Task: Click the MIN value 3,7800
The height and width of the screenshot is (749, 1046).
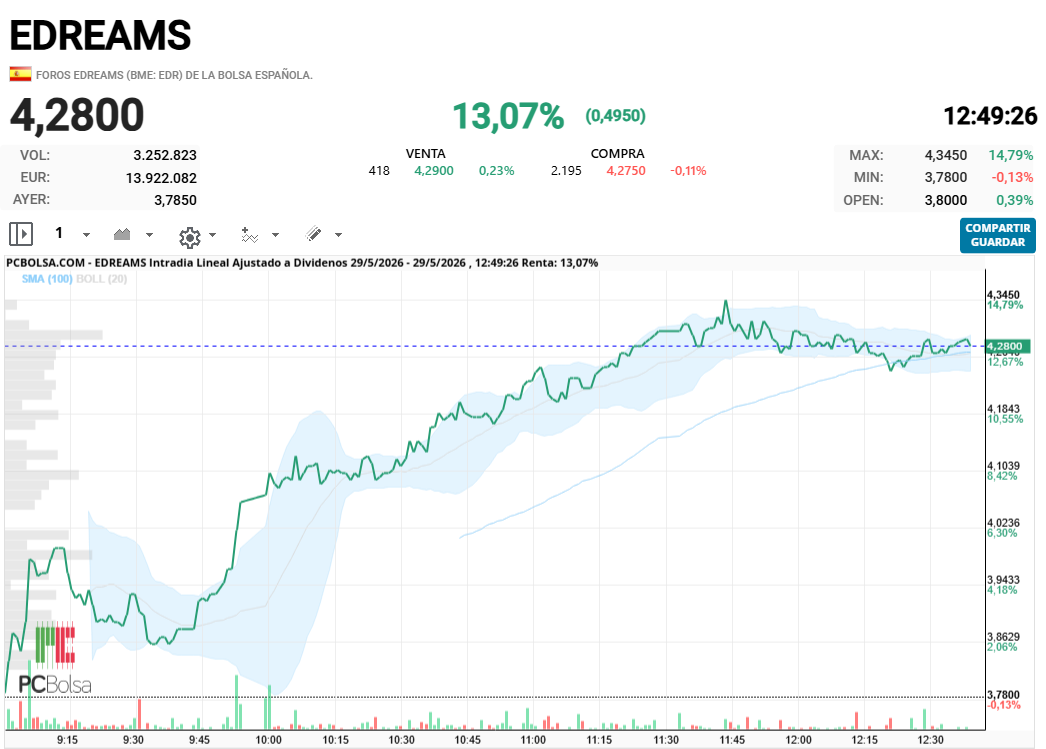Action: (x=946, y=177)
